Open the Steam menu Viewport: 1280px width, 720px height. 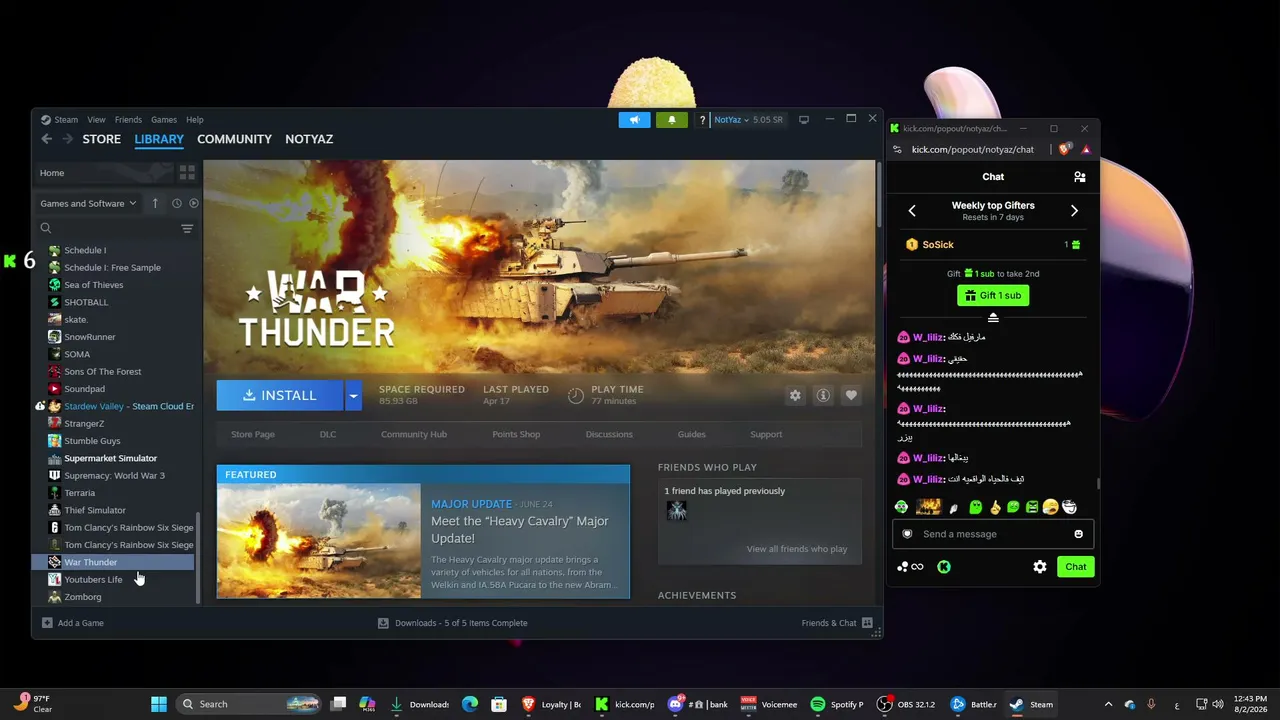(x=60, y=120)
